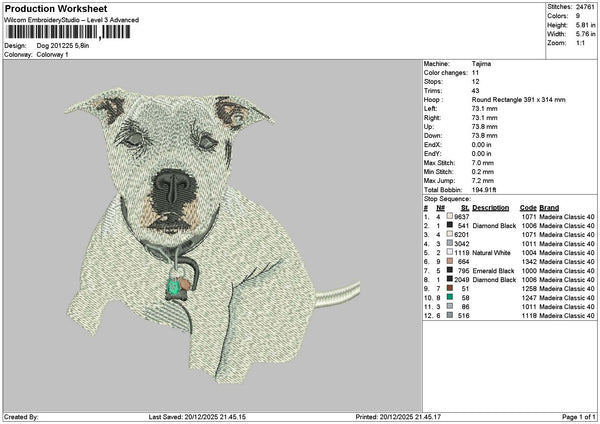Click the hoop size "Round Rectangle 391 x 314 mm"

518,100
